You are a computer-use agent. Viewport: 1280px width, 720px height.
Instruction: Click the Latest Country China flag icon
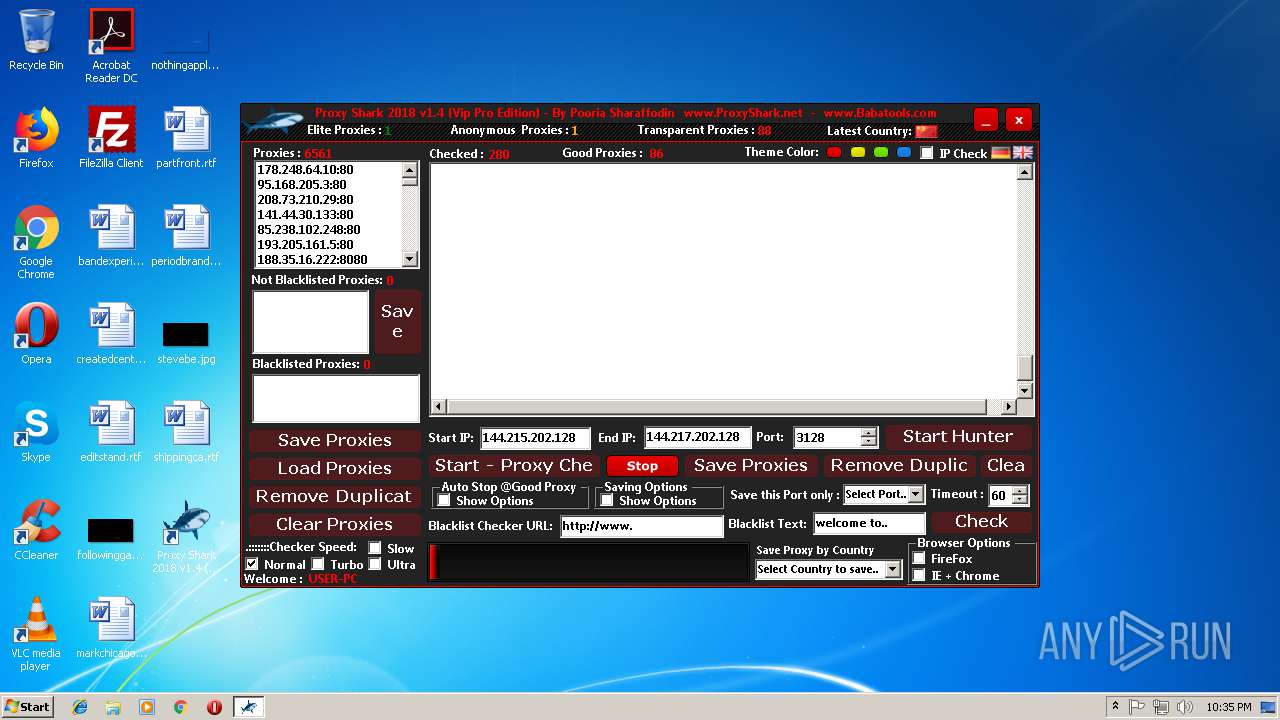926,131
